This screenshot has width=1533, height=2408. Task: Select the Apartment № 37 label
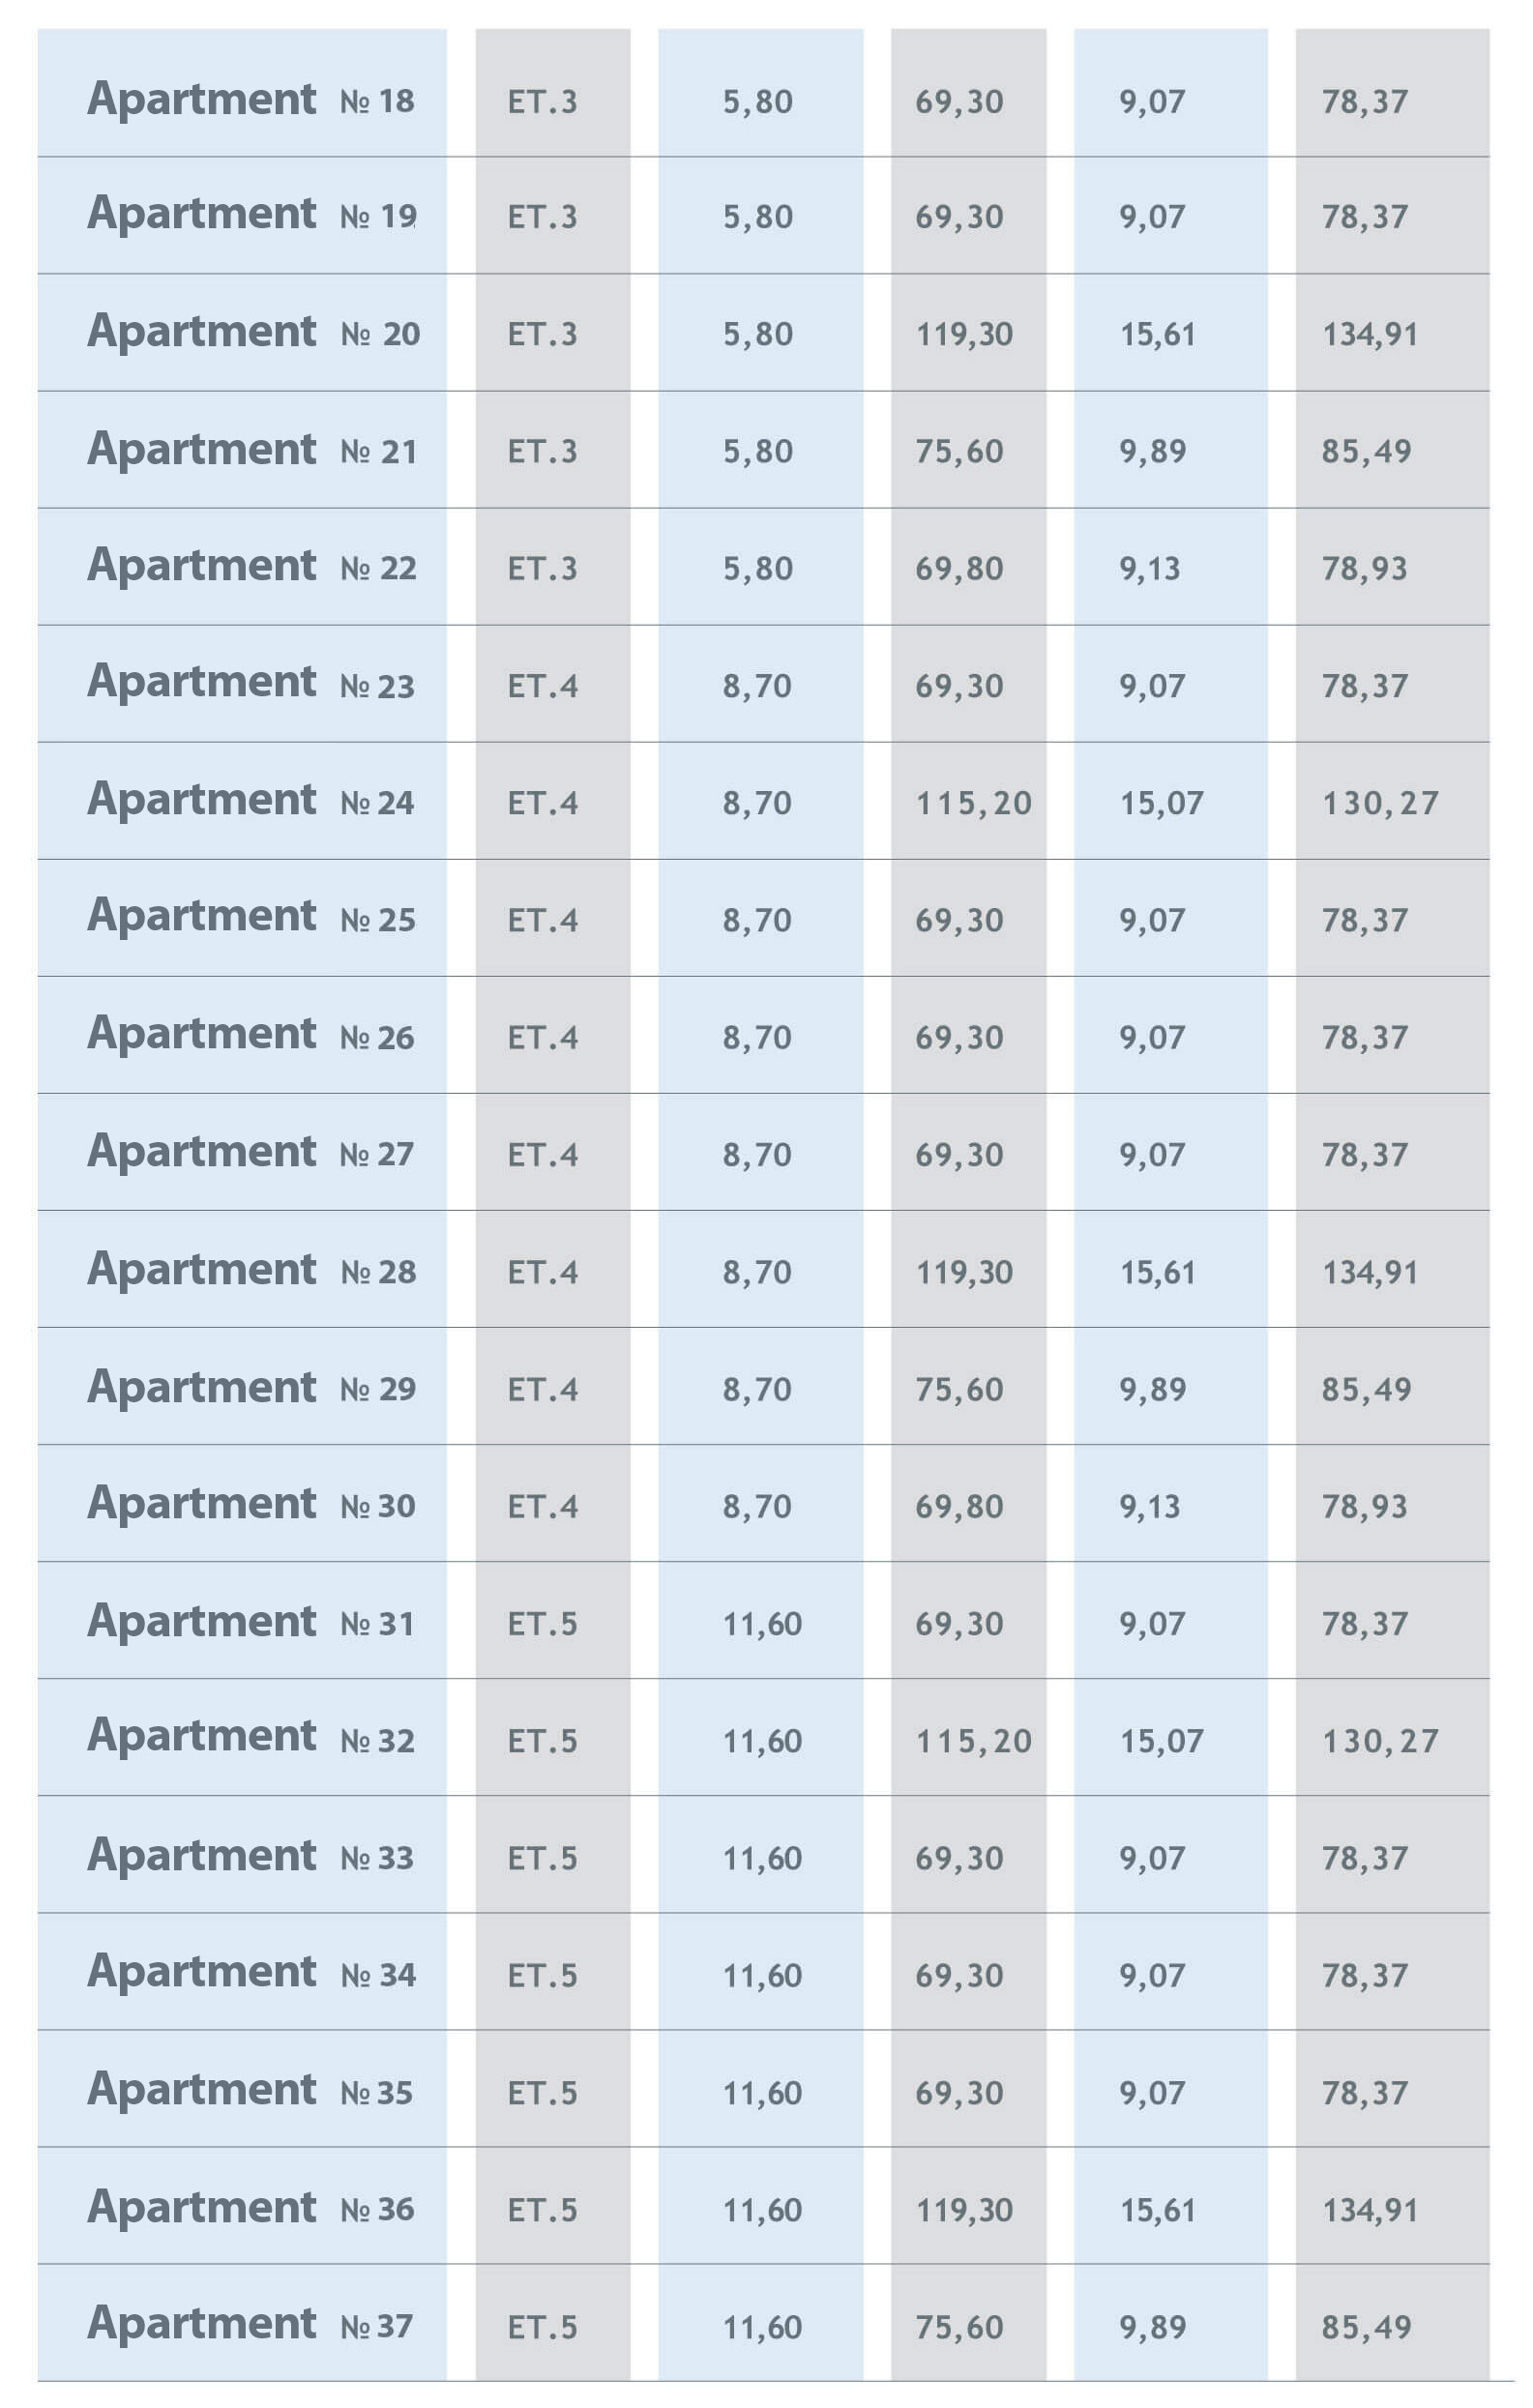[250, 2325]
